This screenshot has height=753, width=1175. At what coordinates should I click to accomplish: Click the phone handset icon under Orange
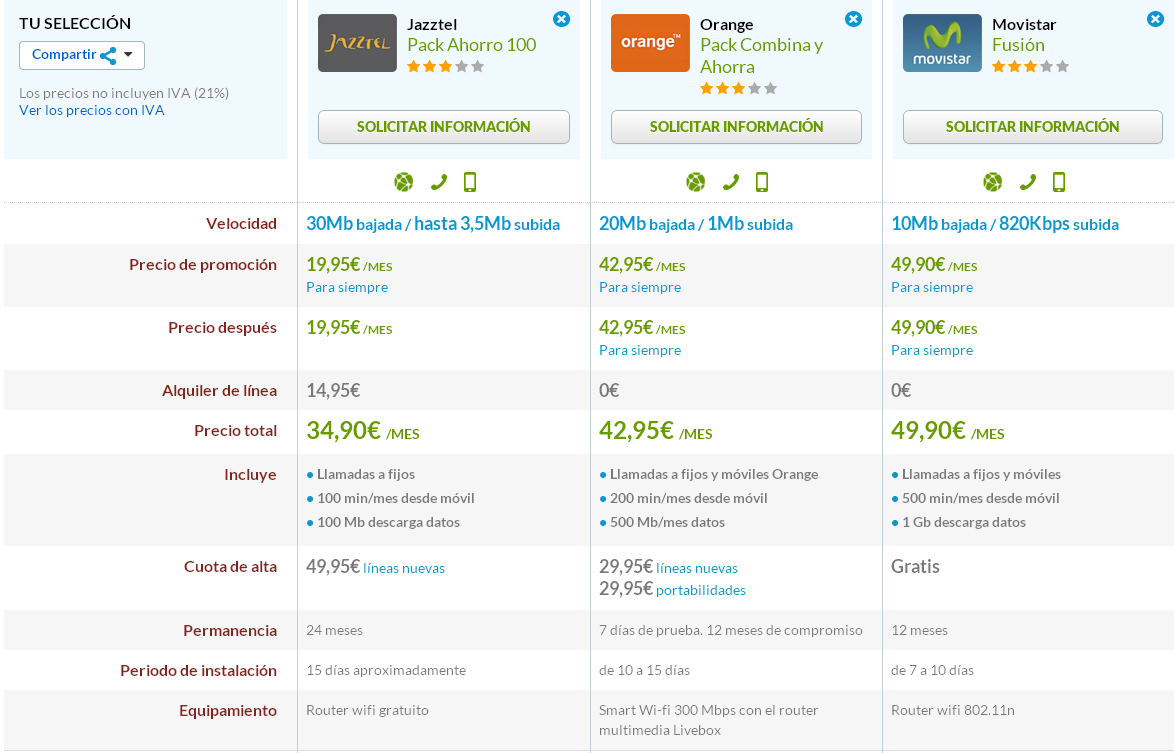click(x=731, y=182)
